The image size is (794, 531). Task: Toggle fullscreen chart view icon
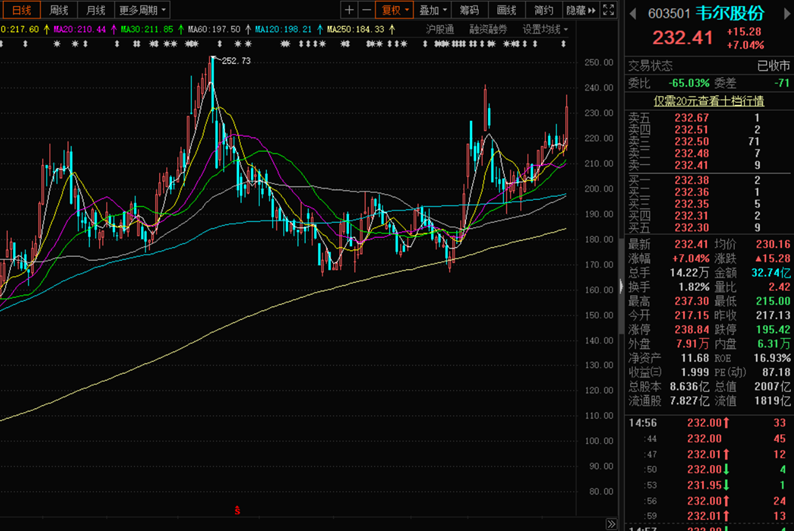pyautogui.click(x=609, y=10)
